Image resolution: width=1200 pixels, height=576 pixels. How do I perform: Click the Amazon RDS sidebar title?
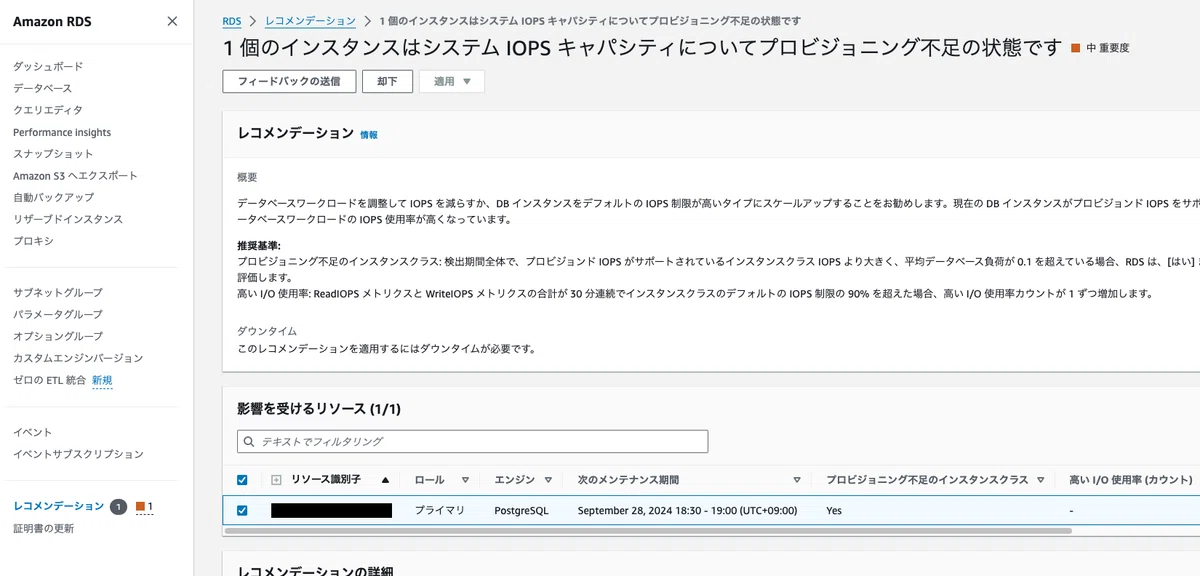[52, 21]
